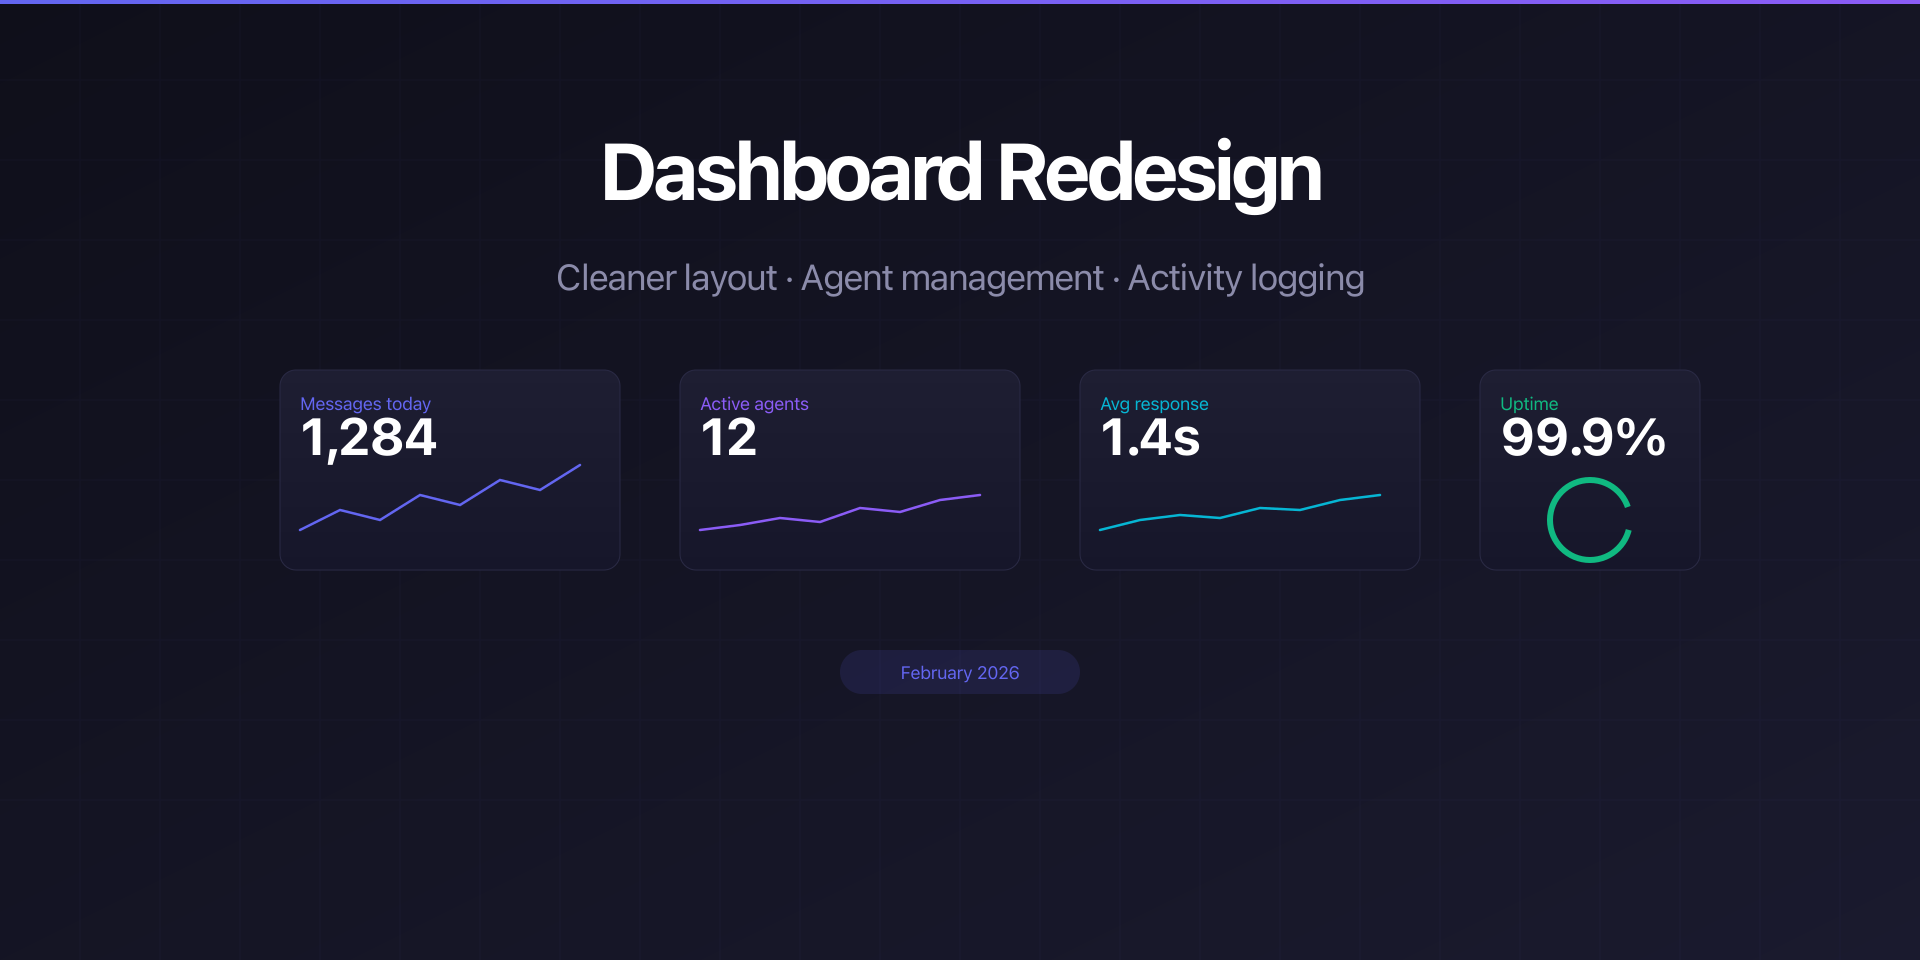This screenshot has width=1920, height=960.
Task: Click the Messages today label
Action: click(x=365, y=404)
